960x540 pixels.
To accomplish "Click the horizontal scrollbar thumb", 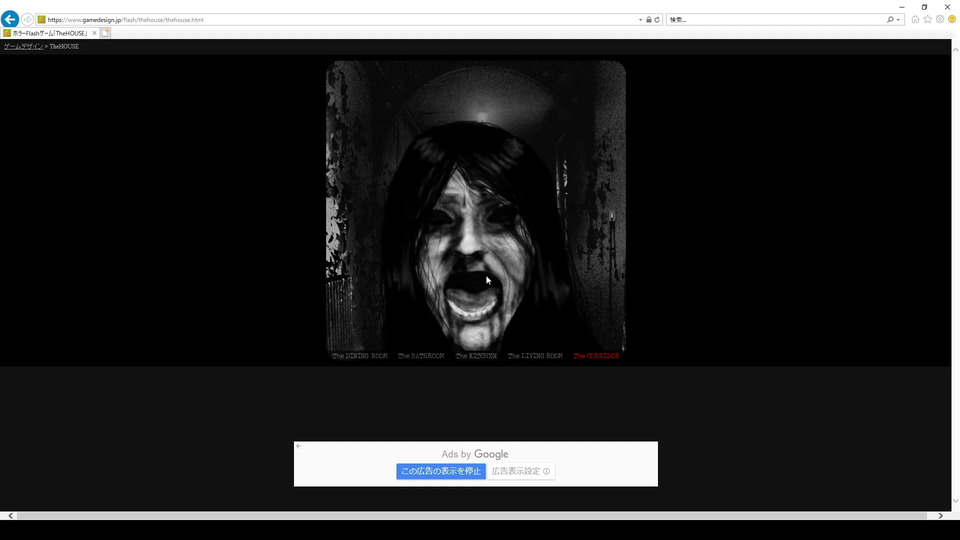I will coord(471,516).
